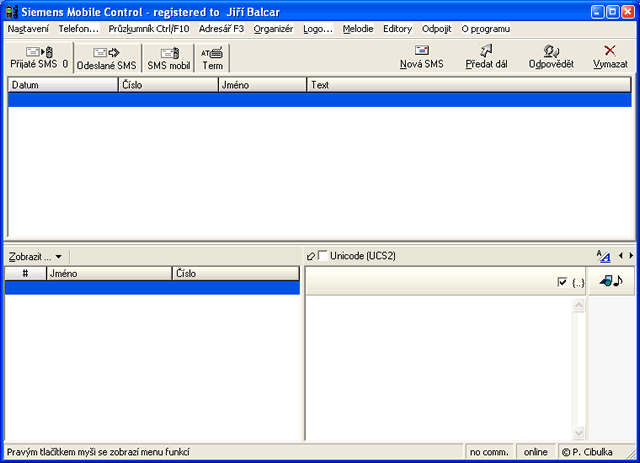This screenshot has height=463, width=640.
Task: Click inside the message text area
Action: coord(439,368)
